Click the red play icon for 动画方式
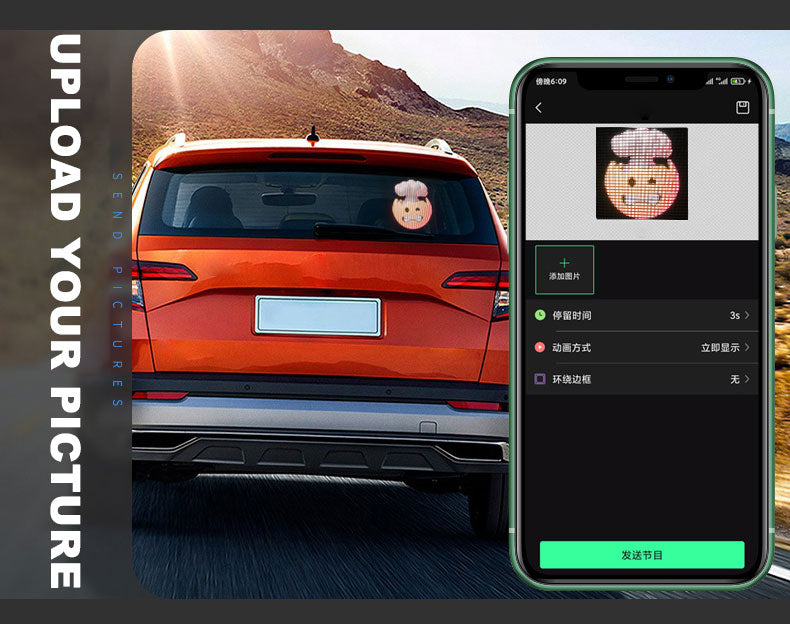This screenshot has width=790, height=624. pyautogui.click(x=540, y=347)
